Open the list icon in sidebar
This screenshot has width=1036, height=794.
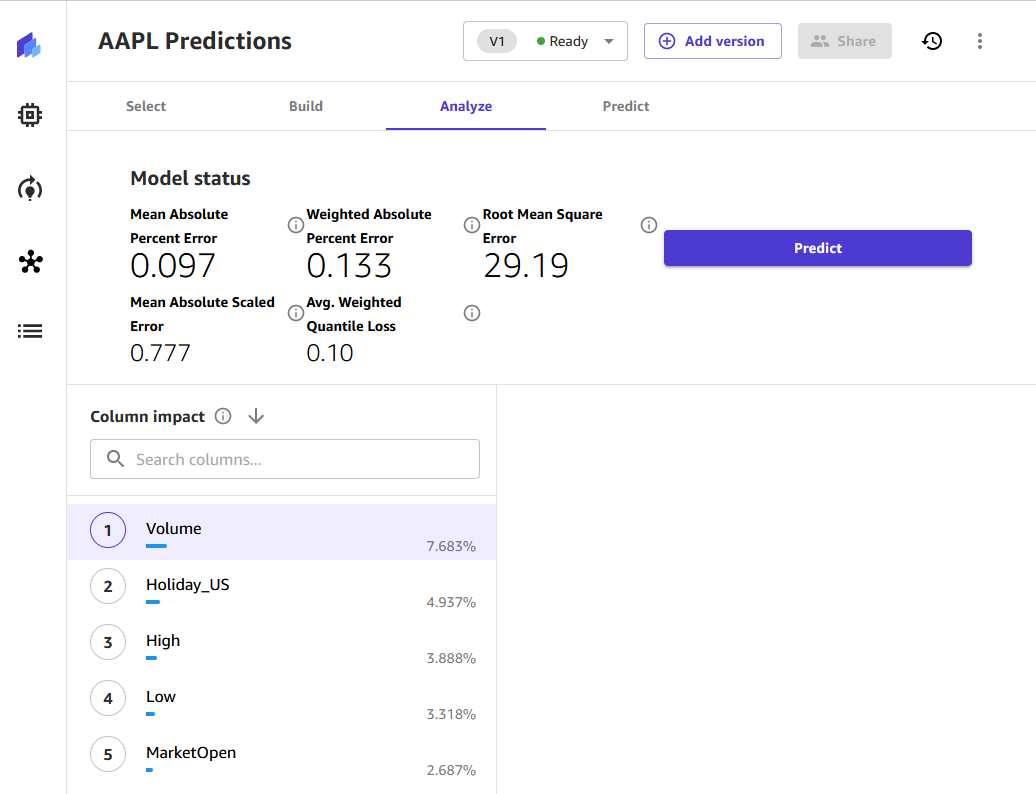coord(30,331)
